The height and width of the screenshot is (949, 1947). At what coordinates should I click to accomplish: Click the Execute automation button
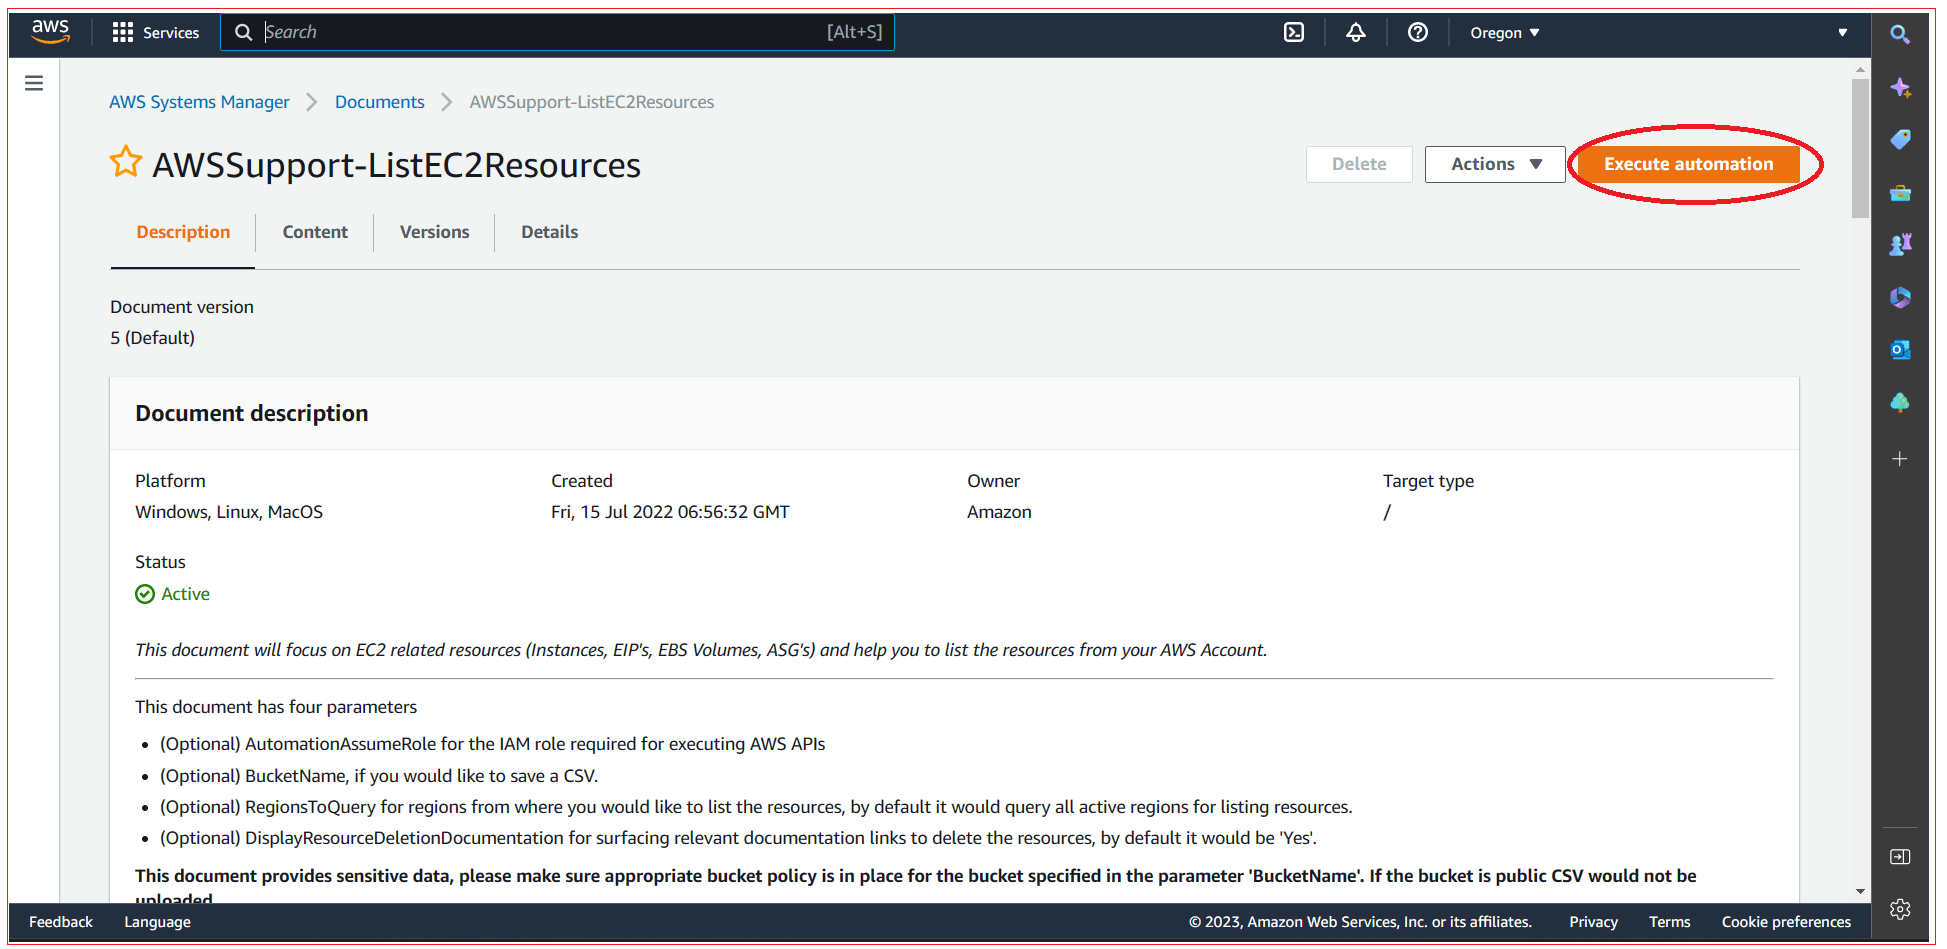[x=1689, y=163]
